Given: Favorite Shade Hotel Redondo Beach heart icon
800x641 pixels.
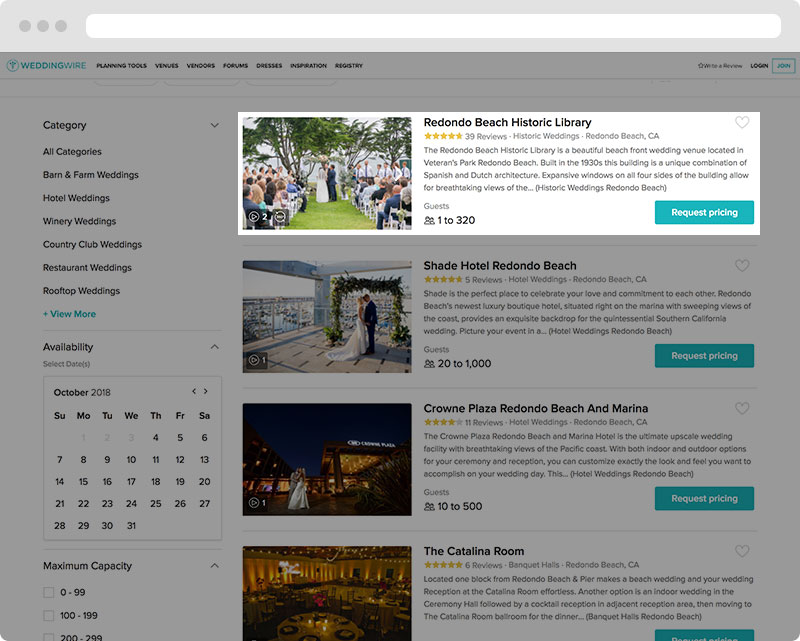Looking at the screenshot, I should coord(742,265).
